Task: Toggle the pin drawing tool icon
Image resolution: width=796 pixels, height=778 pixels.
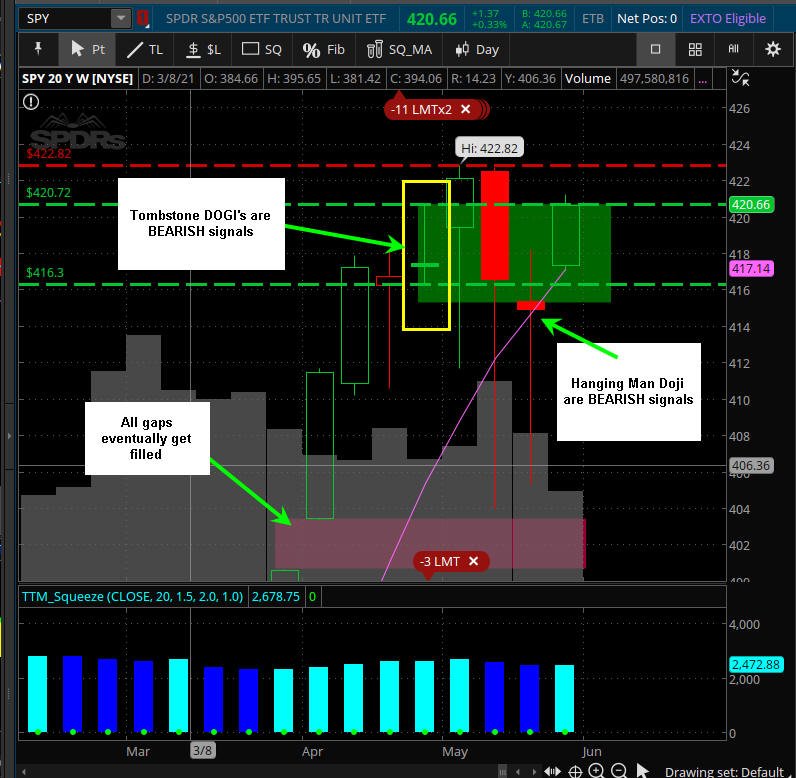Action: [x=38, y=49]
